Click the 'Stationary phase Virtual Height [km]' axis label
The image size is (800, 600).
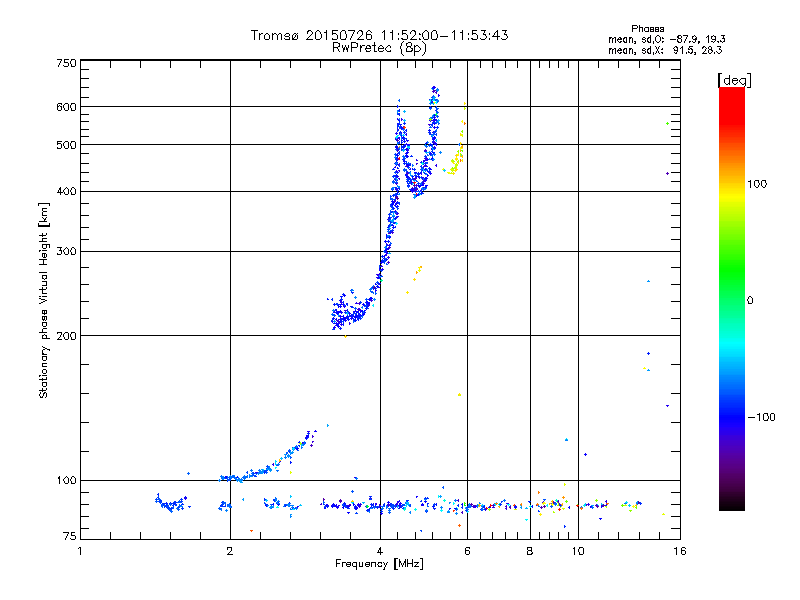[x=44, y=300]
